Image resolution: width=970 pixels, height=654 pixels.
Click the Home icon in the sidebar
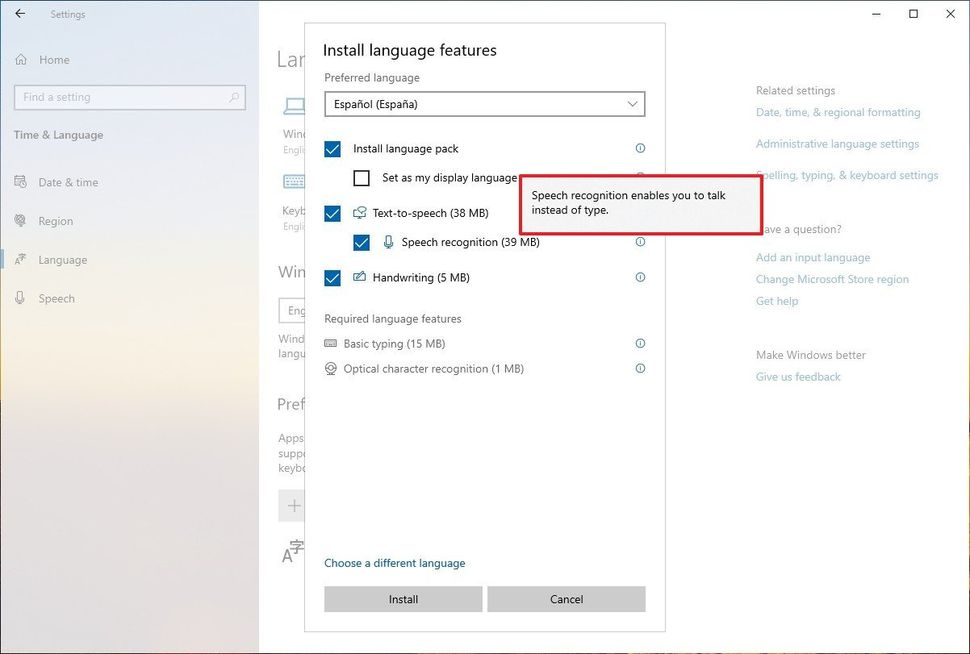[22, 60]
